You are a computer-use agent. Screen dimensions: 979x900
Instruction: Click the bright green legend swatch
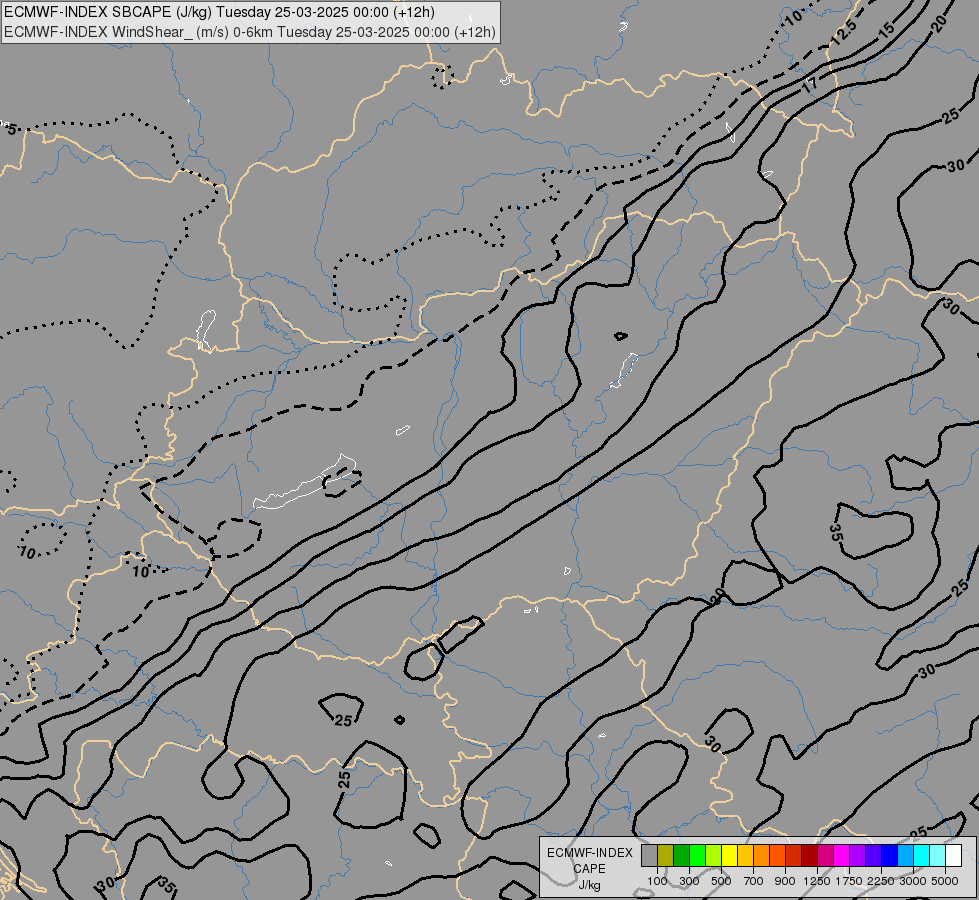click(x=697, y=855)
